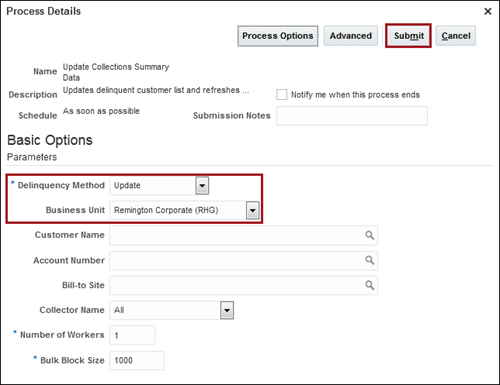Close the Process Details dialog with X

click(488, 11)
